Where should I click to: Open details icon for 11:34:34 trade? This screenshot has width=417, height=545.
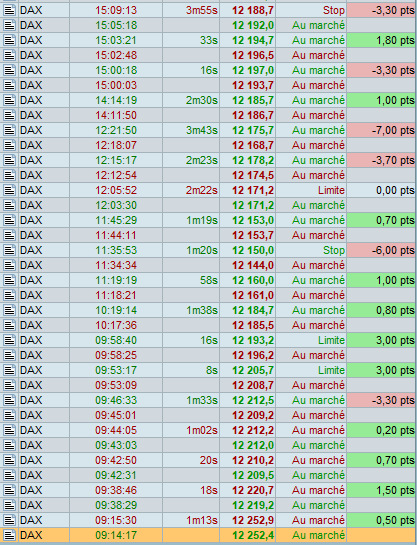(9, 265)
